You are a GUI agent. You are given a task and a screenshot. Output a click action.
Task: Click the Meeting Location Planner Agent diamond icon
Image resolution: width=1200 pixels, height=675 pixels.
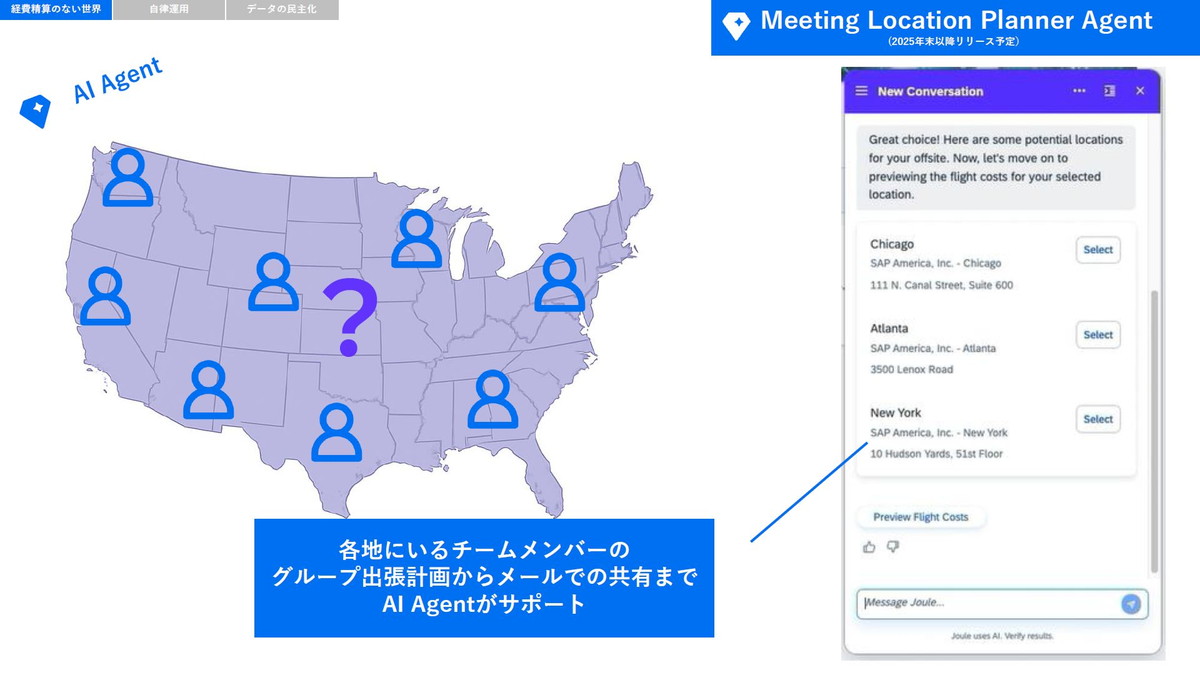tap(736, 26)
